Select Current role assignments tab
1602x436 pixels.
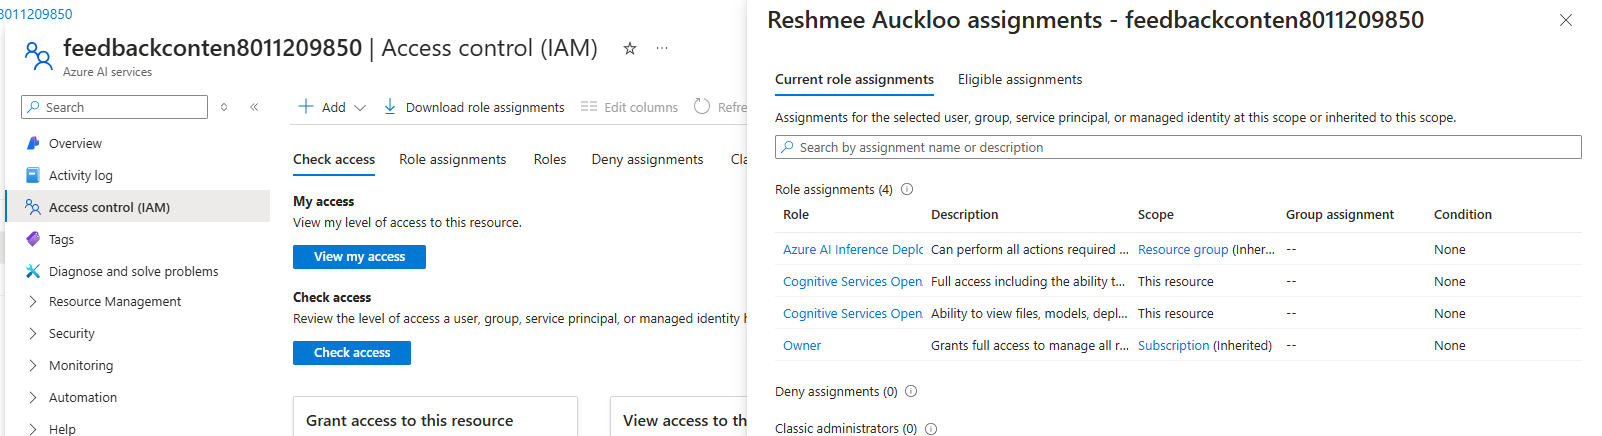point(854,79)
